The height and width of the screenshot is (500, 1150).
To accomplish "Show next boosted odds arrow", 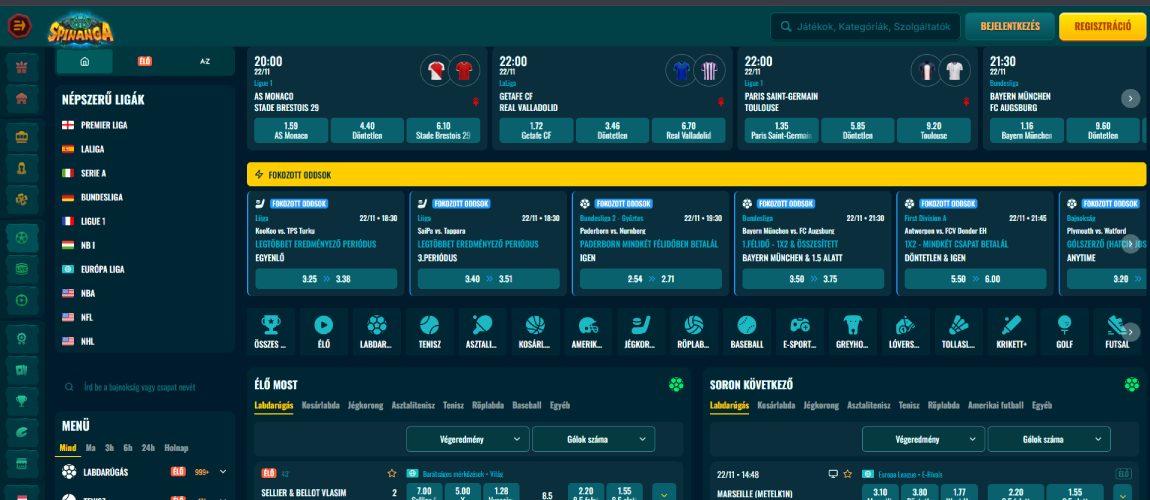I will 1131,244.
